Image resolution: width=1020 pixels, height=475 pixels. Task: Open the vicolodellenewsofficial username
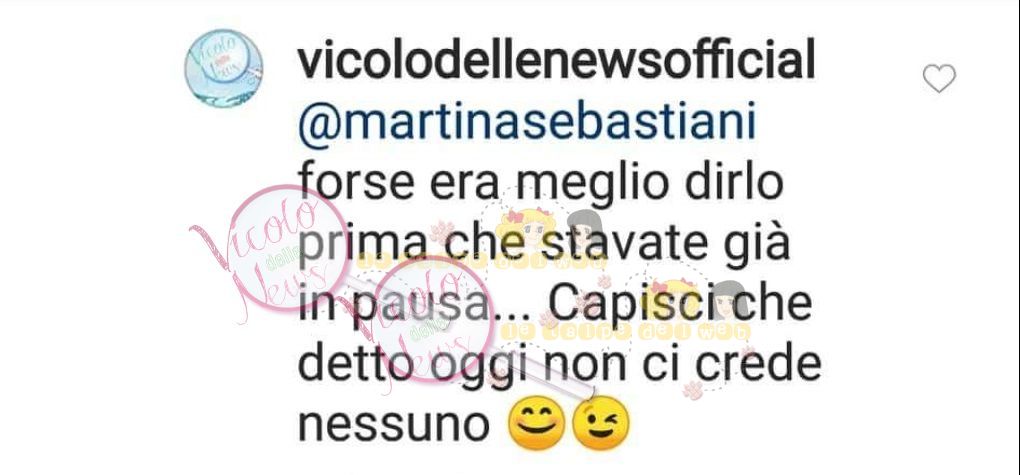(556, 62)
